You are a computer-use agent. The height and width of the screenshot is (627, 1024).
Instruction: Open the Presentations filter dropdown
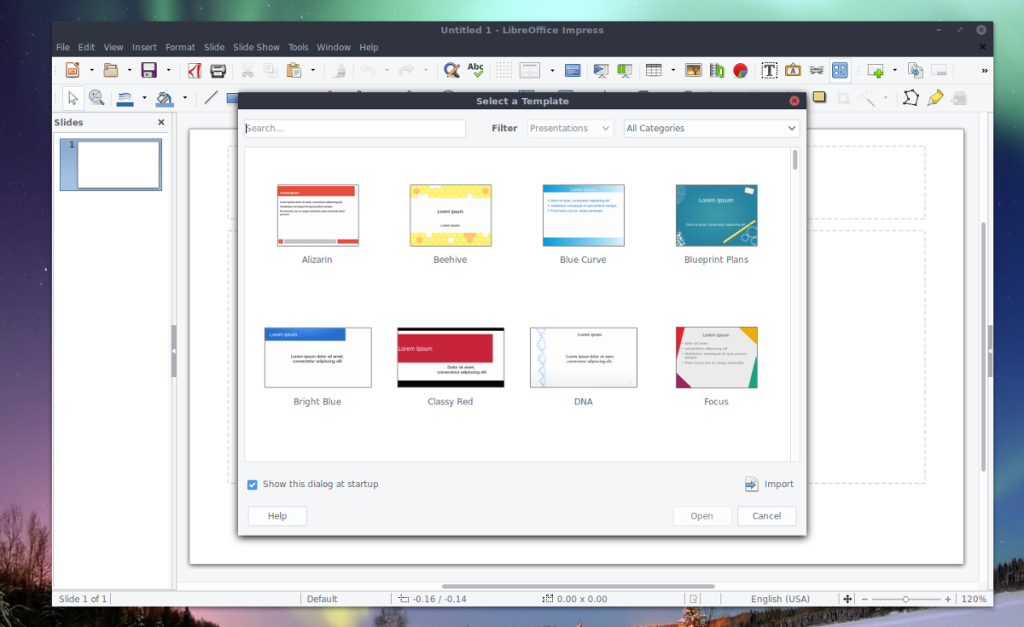coord(570,128)
